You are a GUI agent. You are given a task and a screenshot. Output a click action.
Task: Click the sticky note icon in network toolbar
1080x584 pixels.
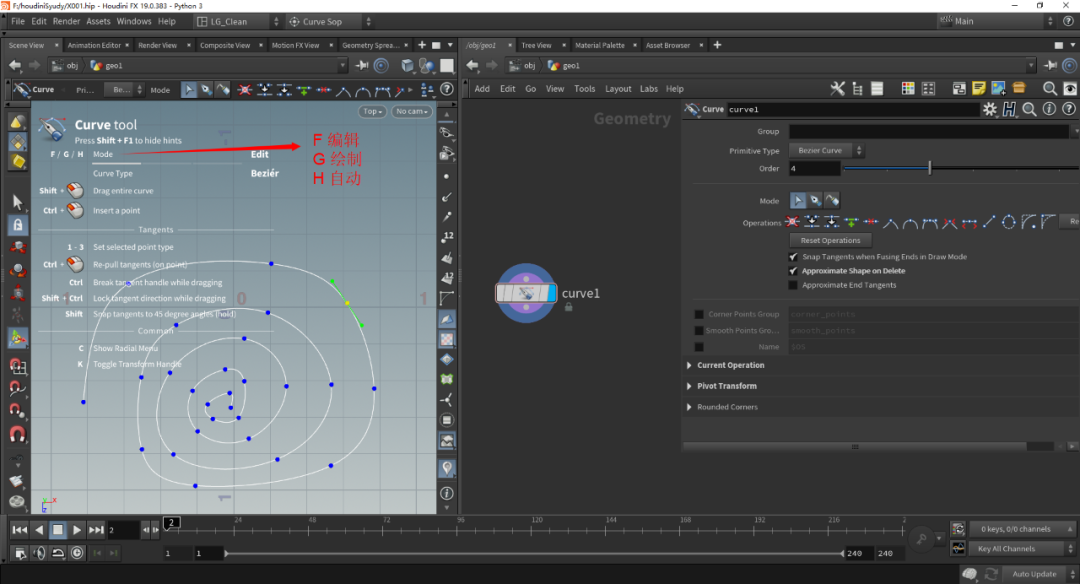coord(979,89)
